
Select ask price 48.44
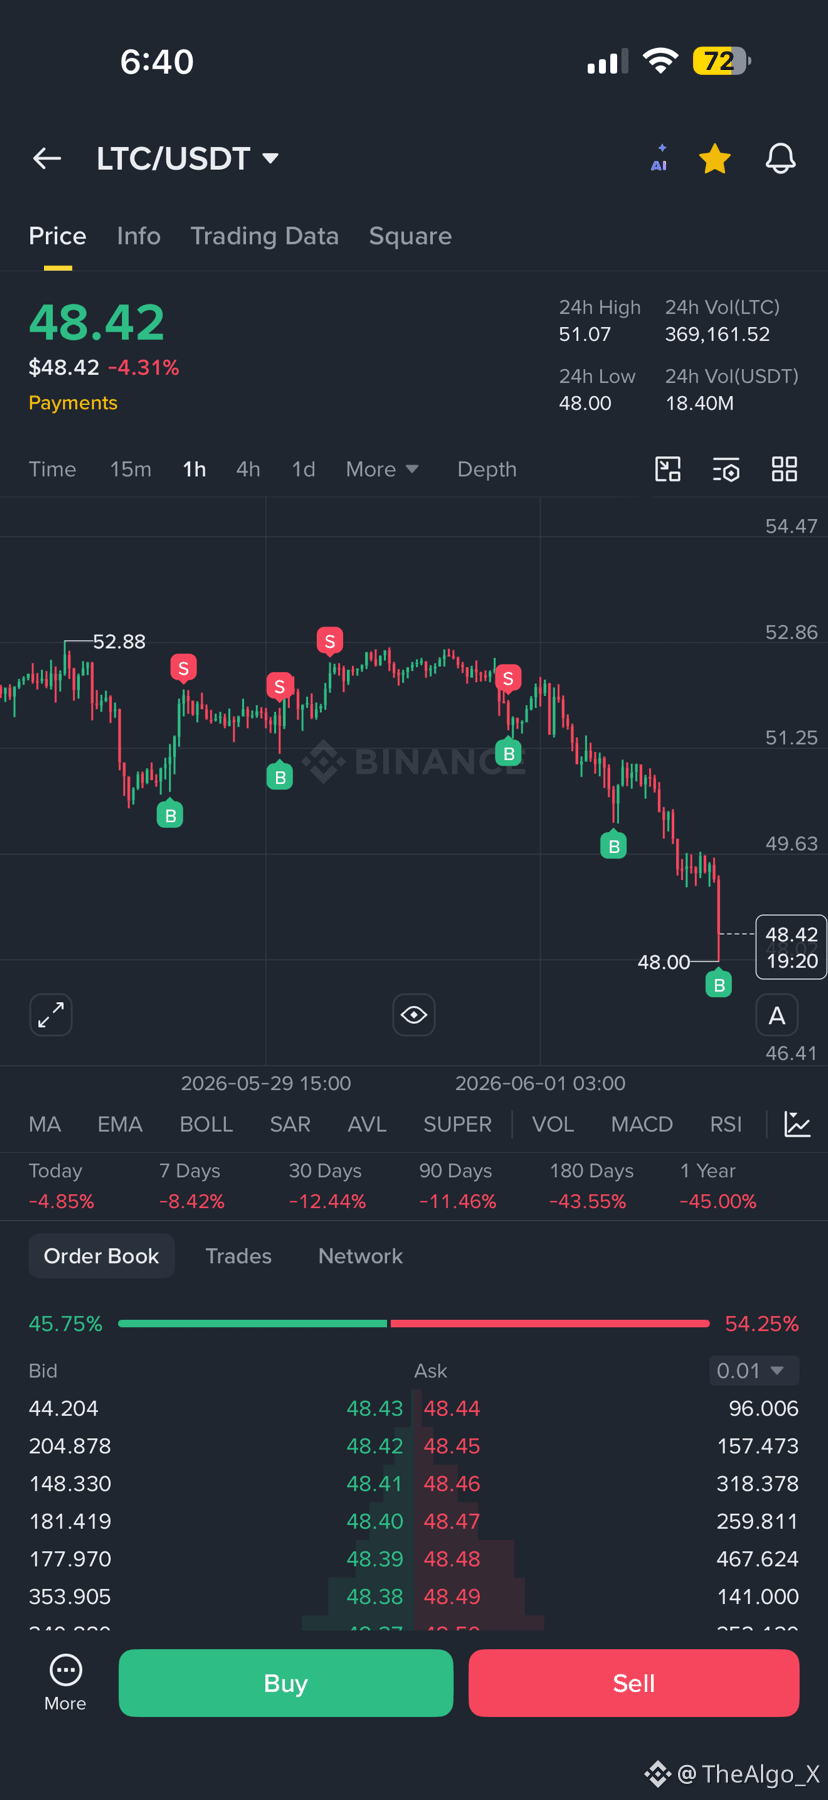452,1408
